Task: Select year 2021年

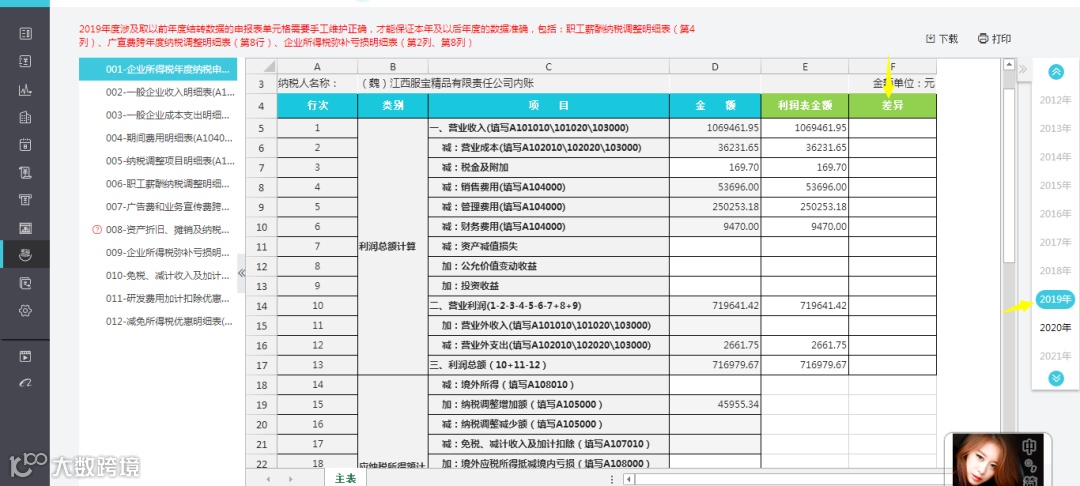Action: [x=1056, y=355]
